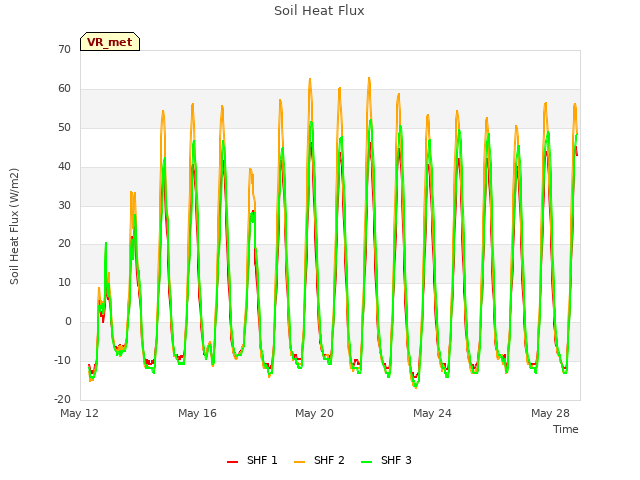Click the orange SHF 2 legend marker
Viewport: 640px width, 480px height.
299,462
